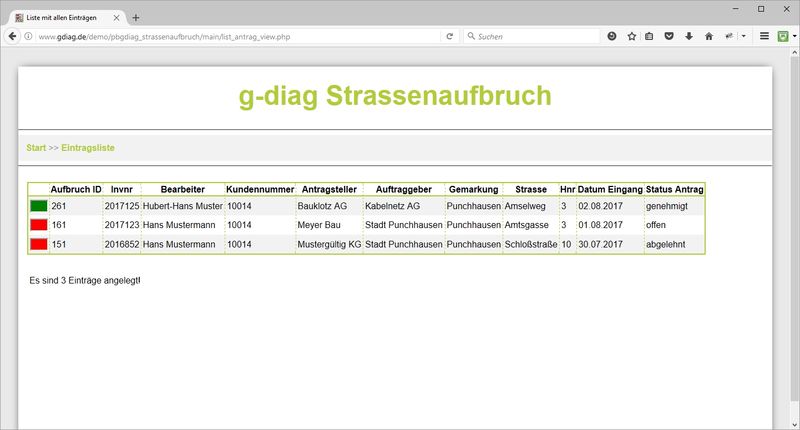This screenshot has height=430, width=800.
Task: Click the green status swatch for entry 261
Action: [x=38, y=206]
